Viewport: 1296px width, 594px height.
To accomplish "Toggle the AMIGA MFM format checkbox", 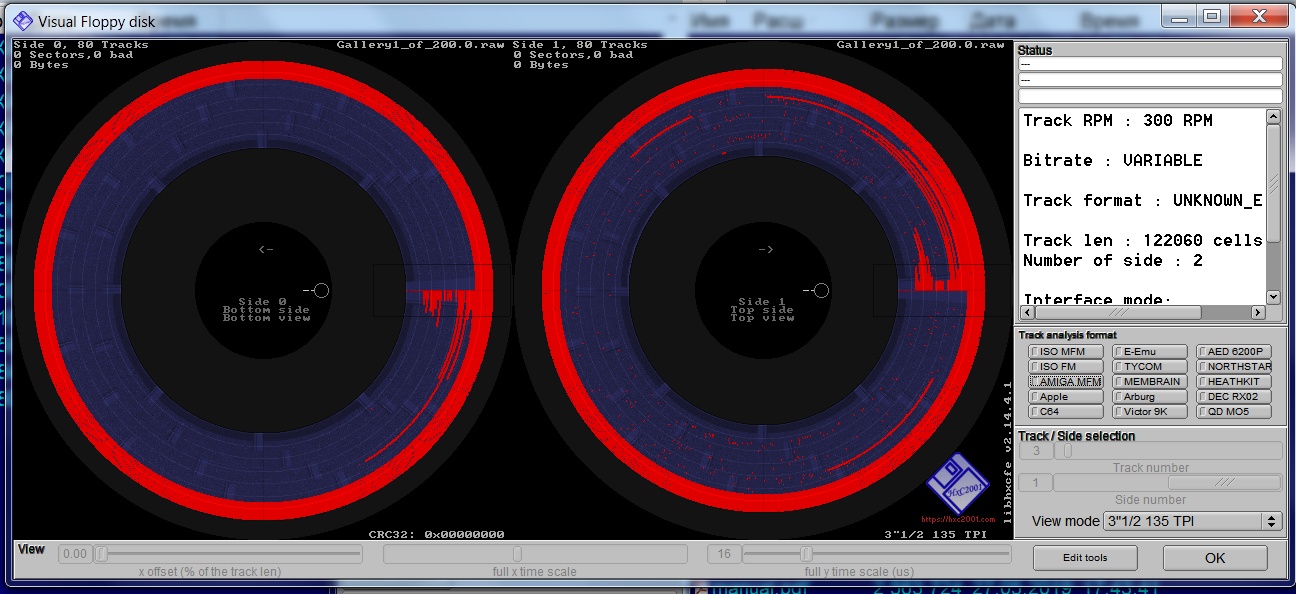I will (x=1067, y=382).
